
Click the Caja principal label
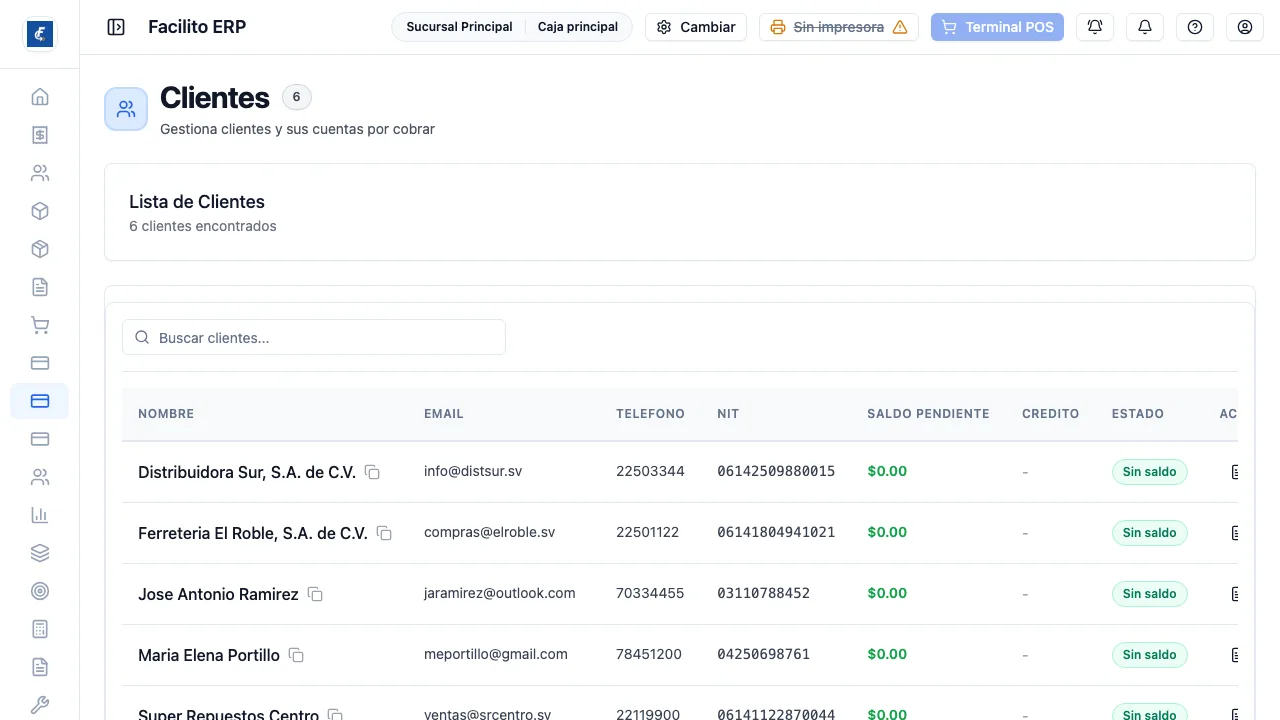coord(578,27)
